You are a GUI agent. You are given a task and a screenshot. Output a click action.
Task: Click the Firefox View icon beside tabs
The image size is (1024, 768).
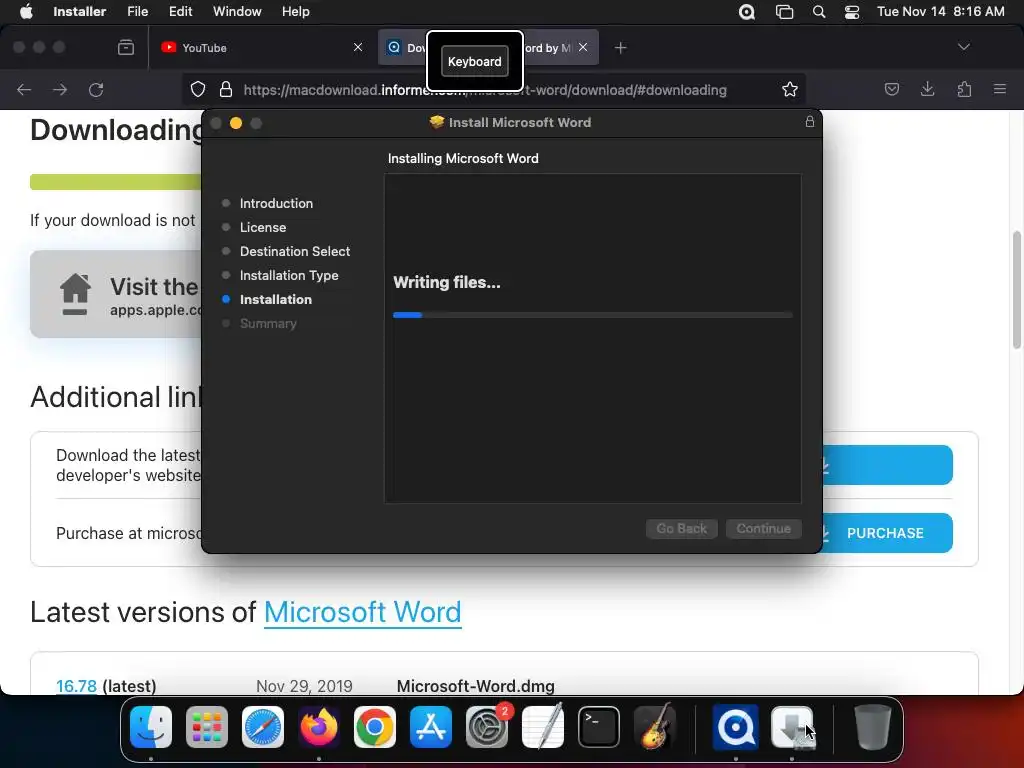pos(126,47)
